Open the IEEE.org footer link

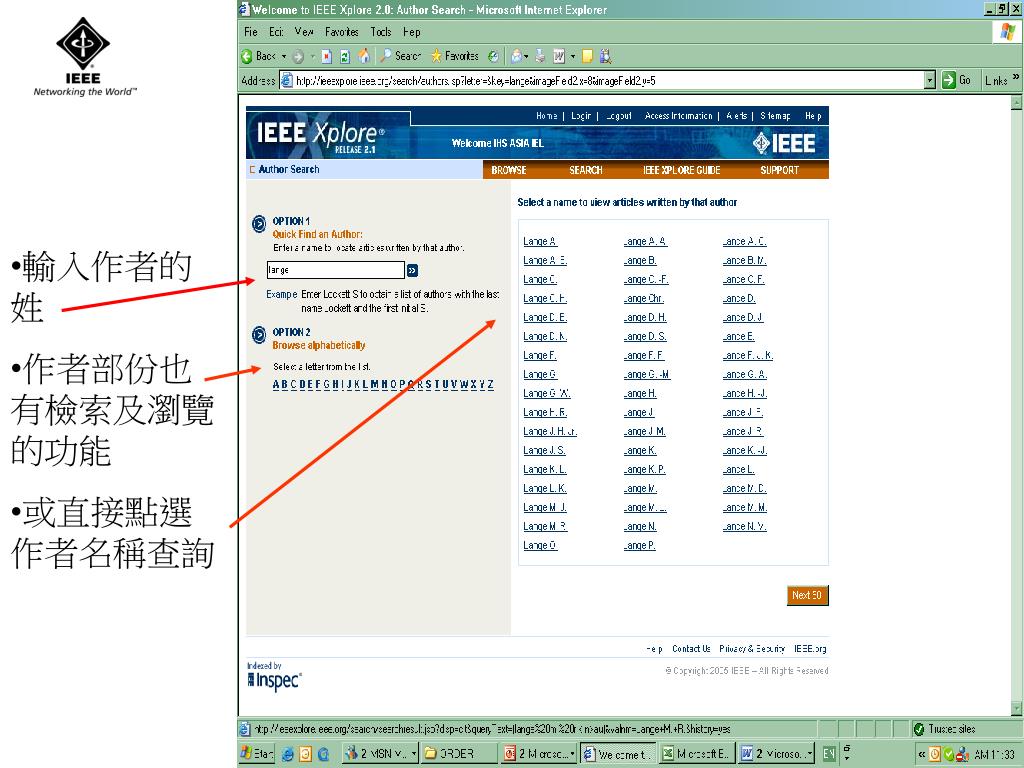tap(810, 648)
